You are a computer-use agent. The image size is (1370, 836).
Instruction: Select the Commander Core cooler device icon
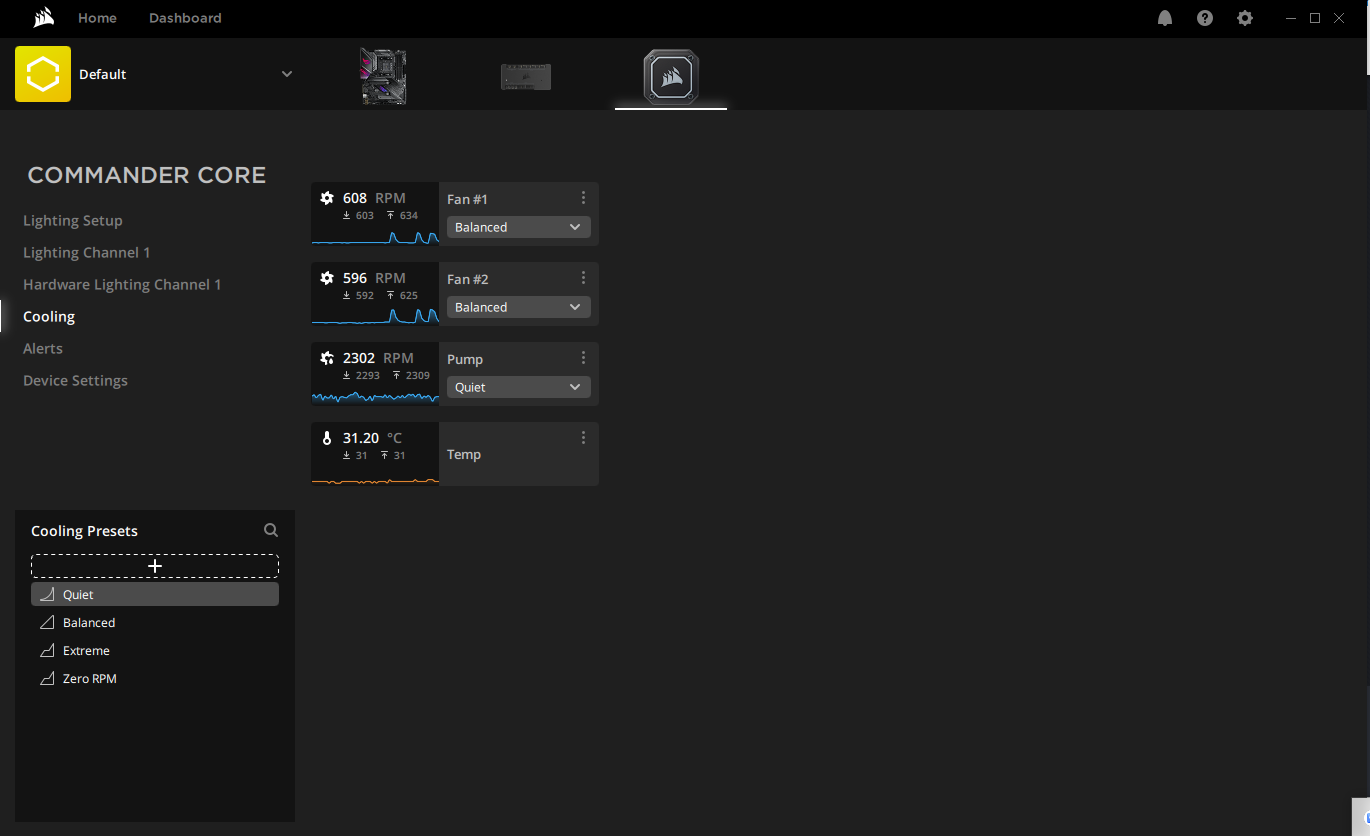(671, 77)
